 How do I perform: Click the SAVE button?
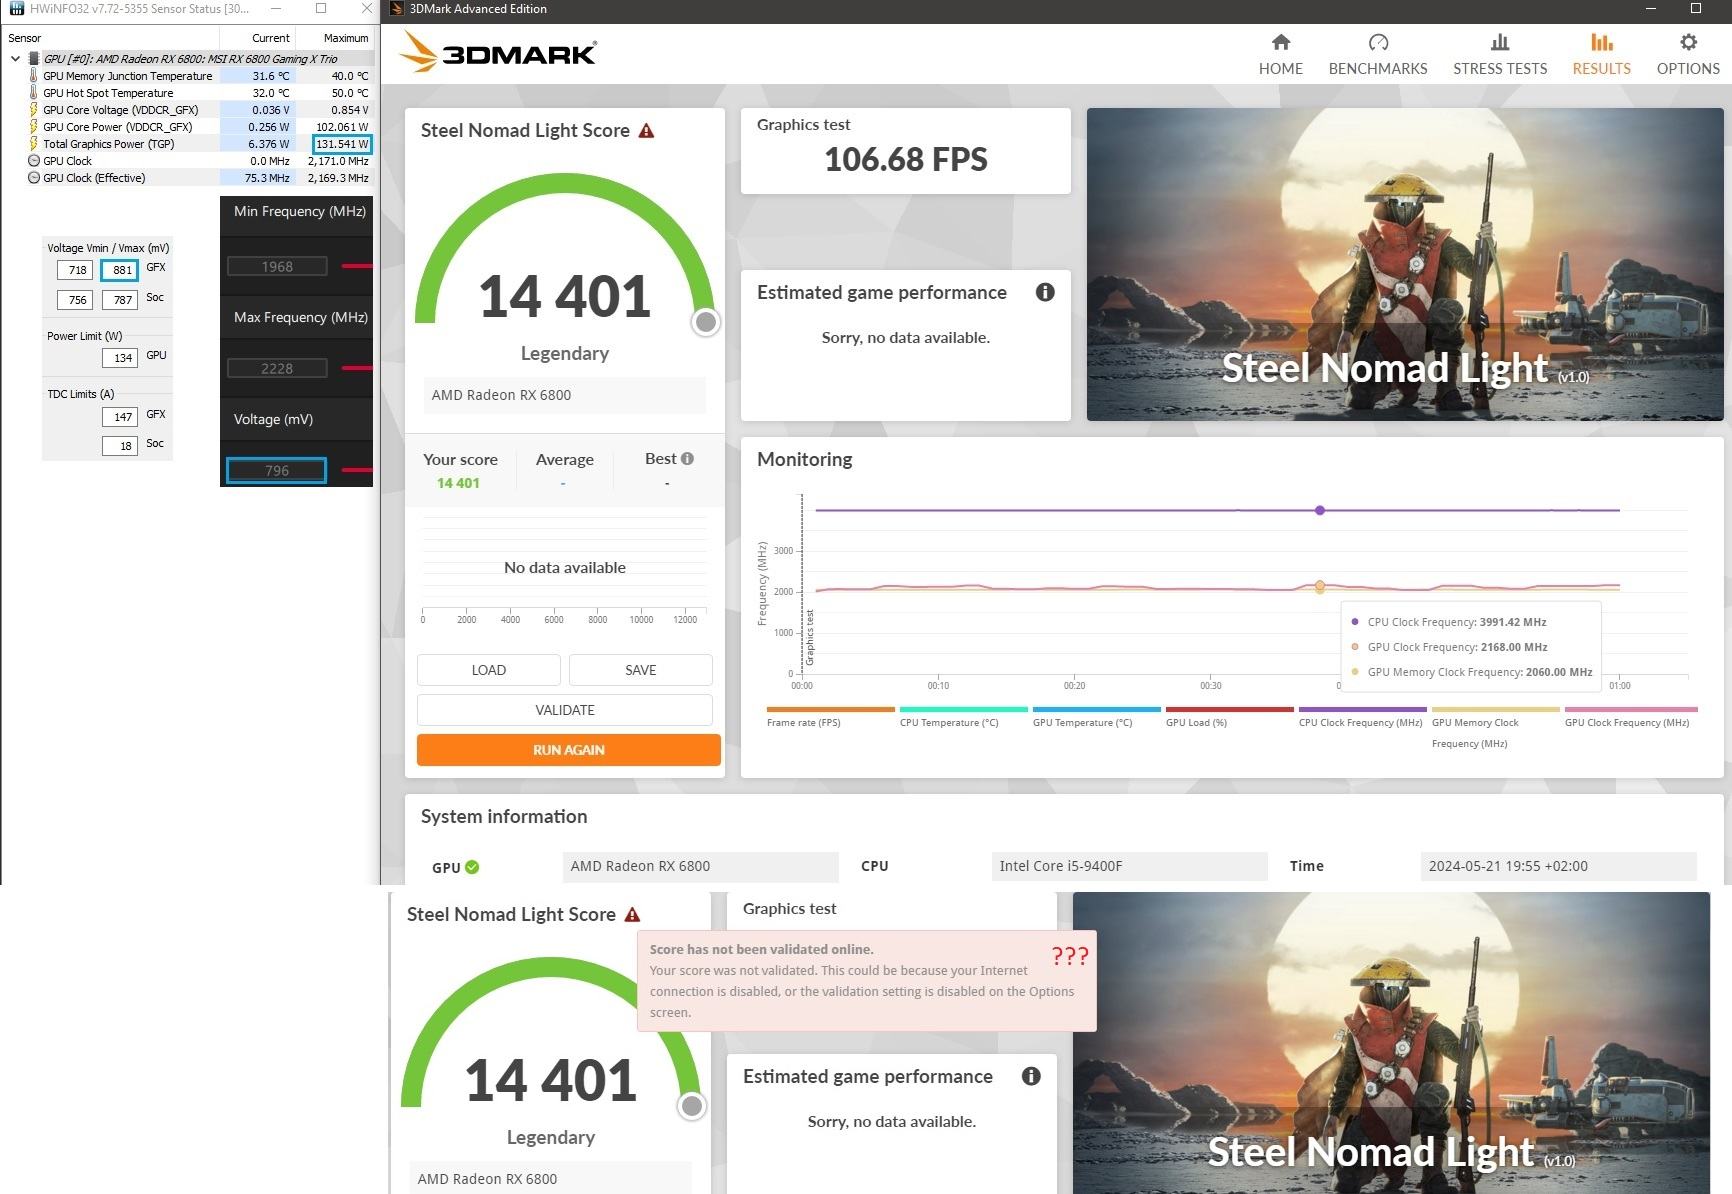click(641, 670)
